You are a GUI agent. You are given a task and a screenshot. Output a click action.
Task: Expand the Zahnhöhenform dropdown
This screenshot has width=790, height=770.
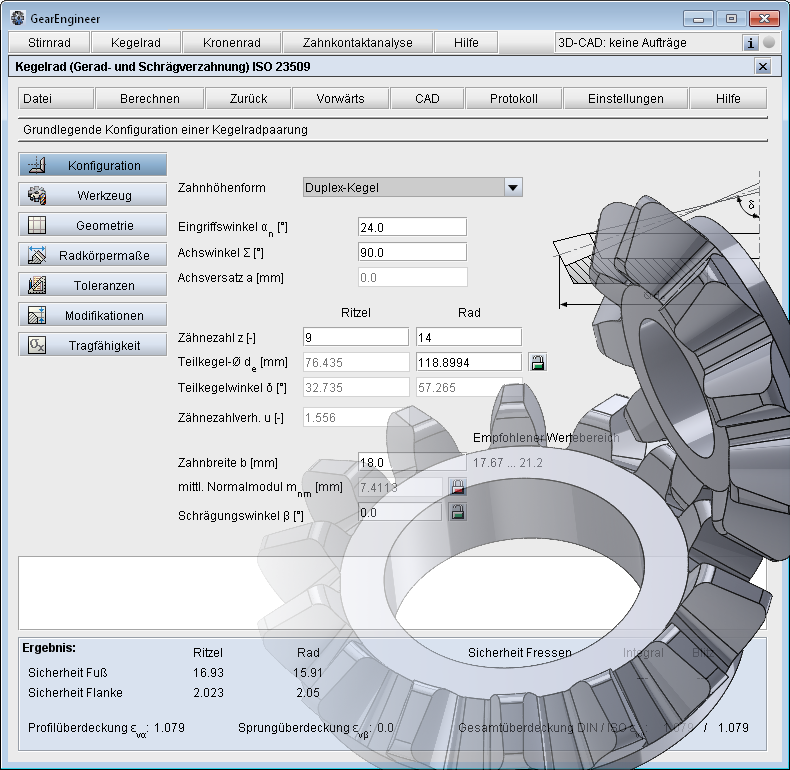click(x=512, y=187)
